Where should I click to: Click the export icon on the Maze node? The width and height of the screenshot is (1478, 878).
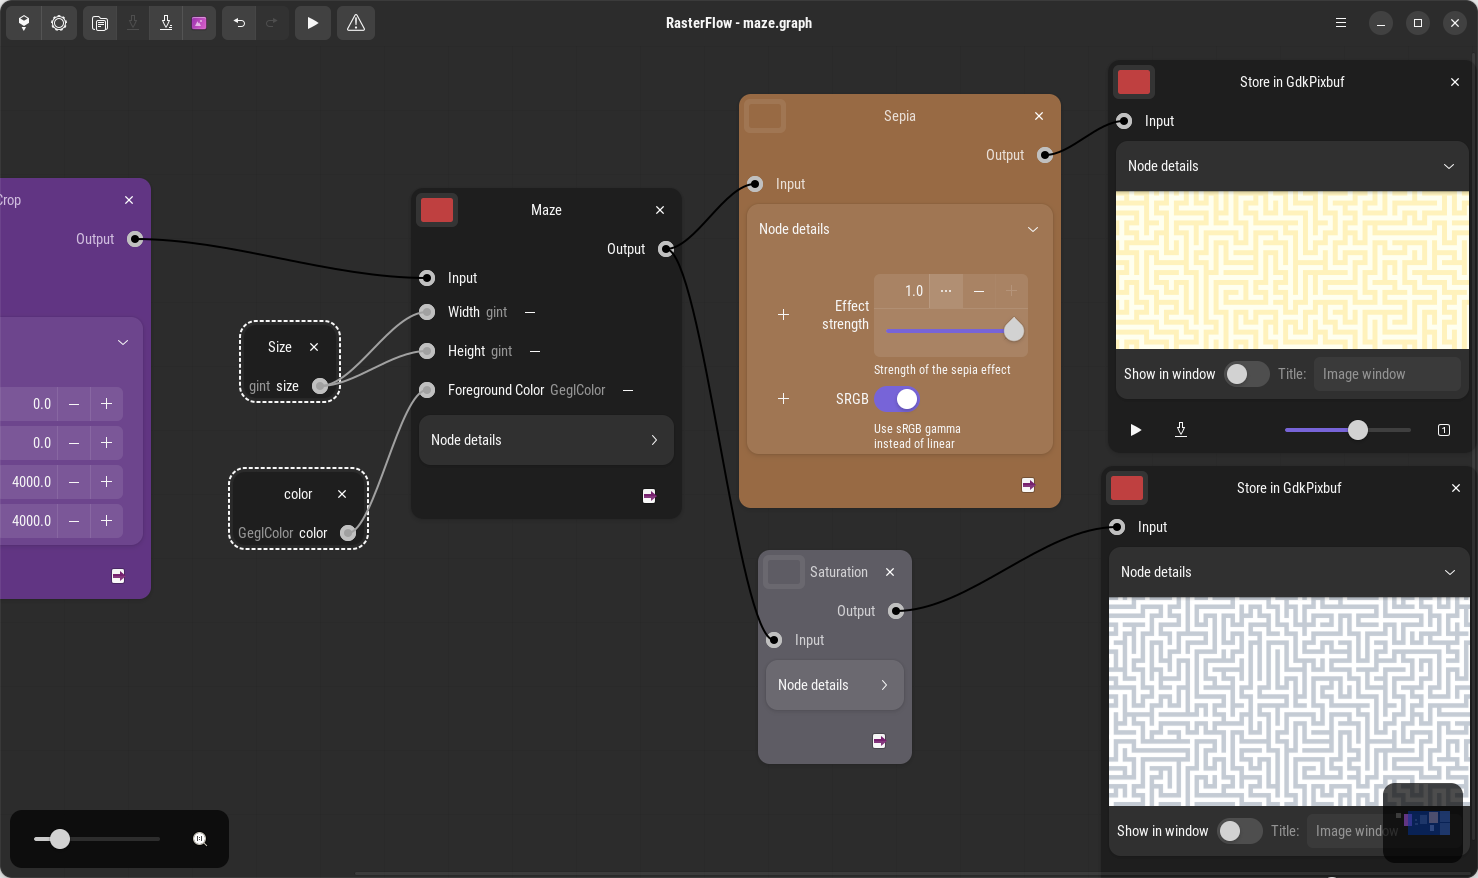tap(649, 496)
